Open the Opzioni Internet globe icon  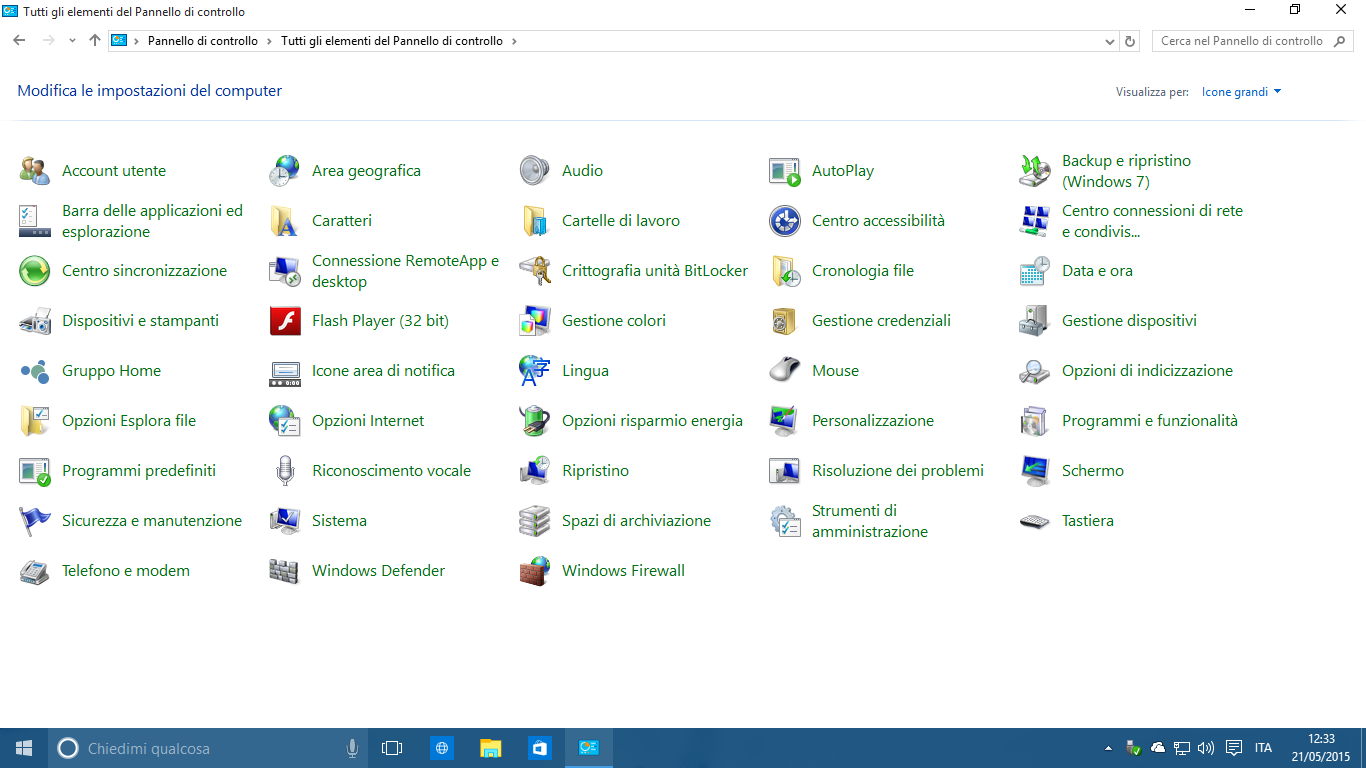[x=285, y=421]
